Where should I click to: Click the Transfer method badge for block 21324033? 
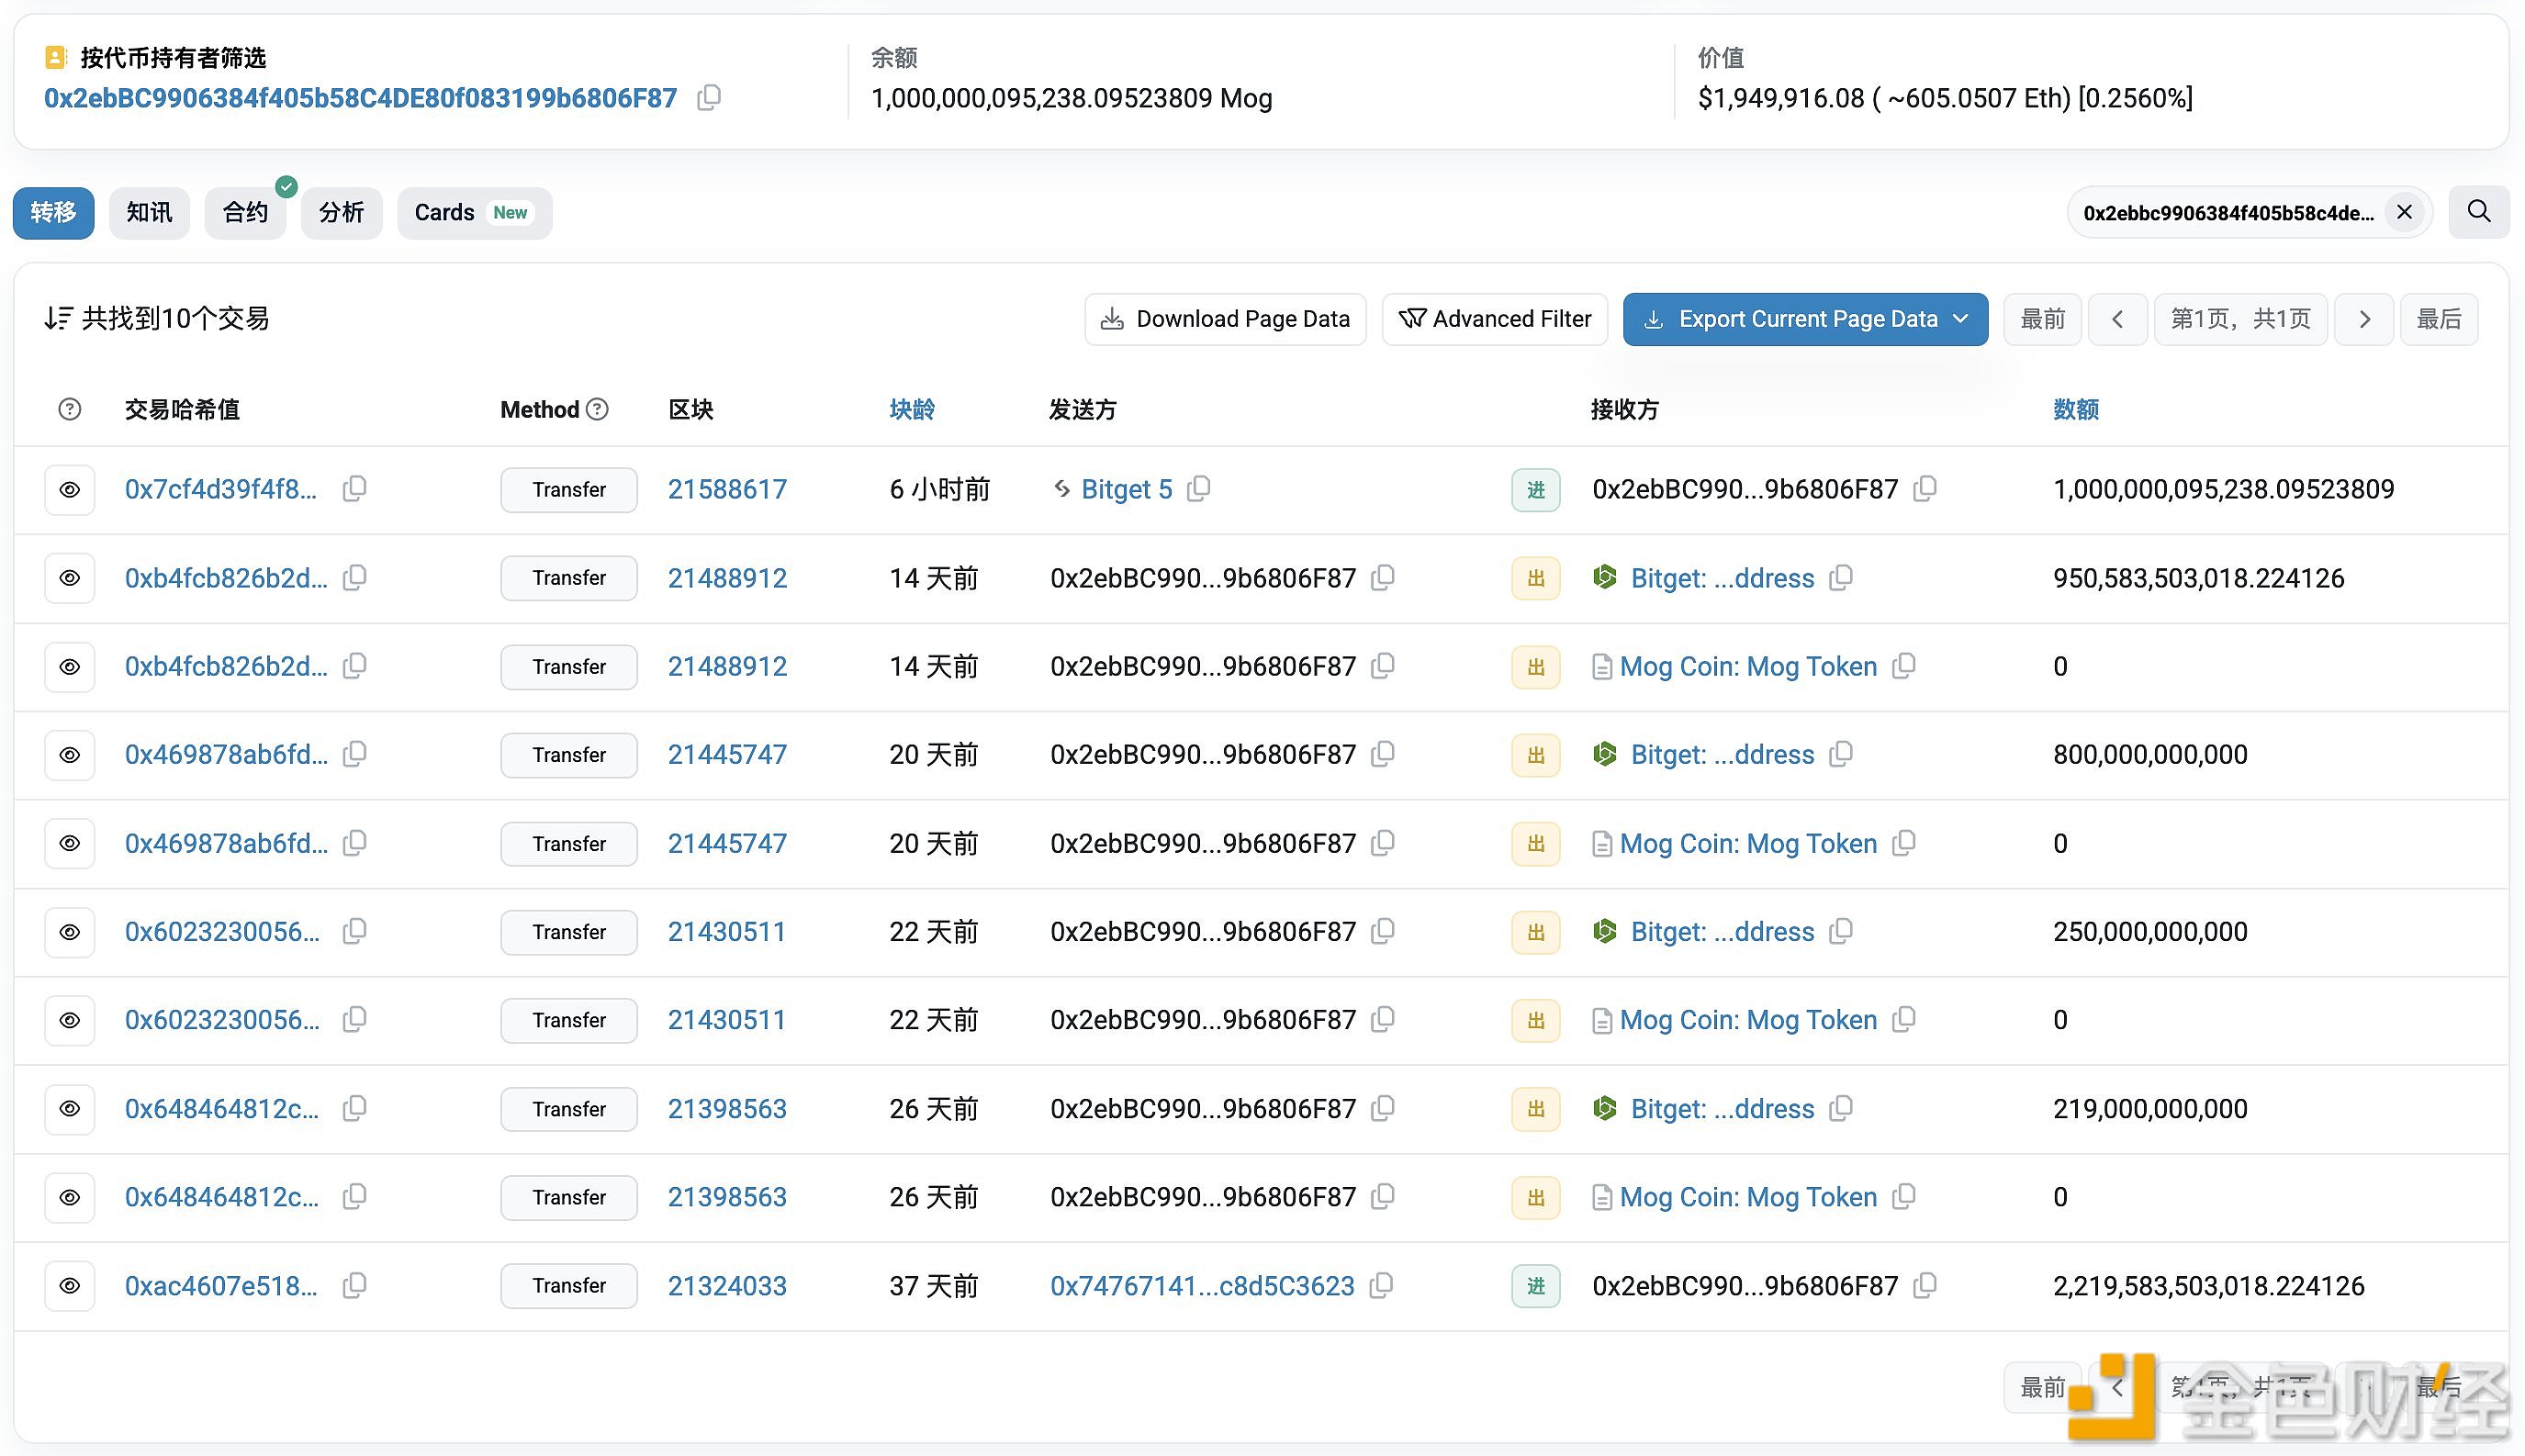(569, 1285)
